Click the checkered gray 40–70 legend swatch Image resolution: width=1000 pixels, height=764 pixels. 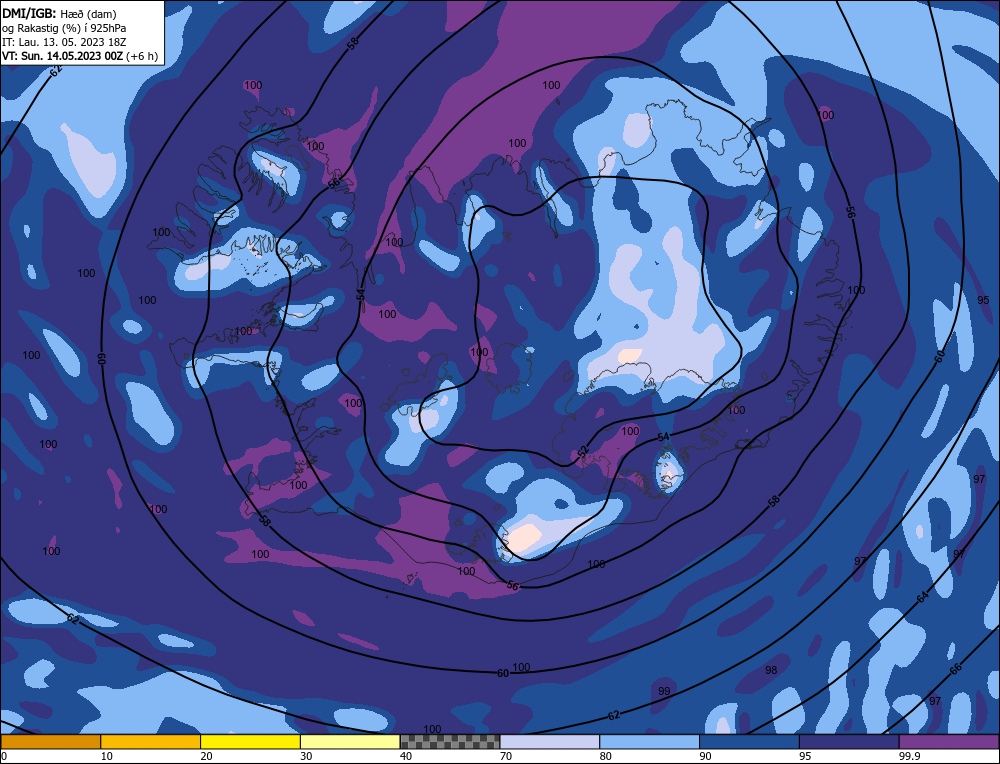pos(450,742)
